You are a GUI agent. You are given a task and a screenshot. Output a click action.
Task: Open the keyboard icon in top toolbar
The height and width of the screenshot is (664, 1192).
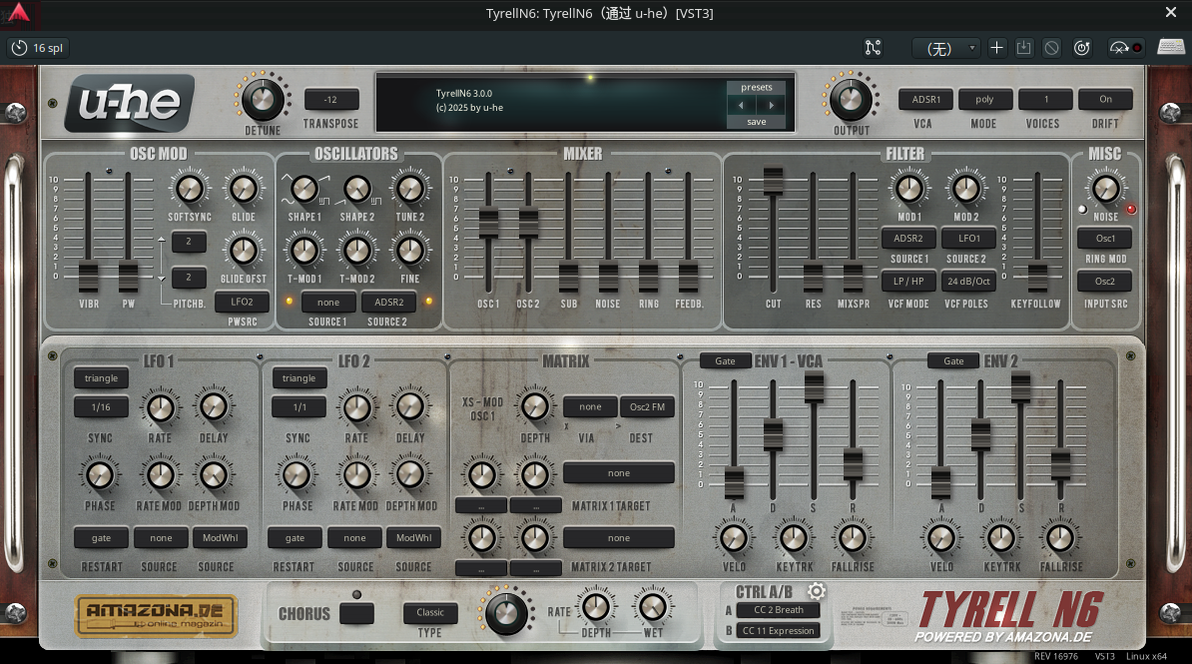point(1171,48)
